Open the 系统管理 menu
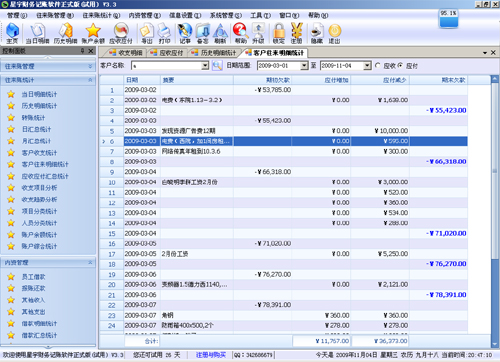This screenshot has height=362, width=500. pos(226,15)
